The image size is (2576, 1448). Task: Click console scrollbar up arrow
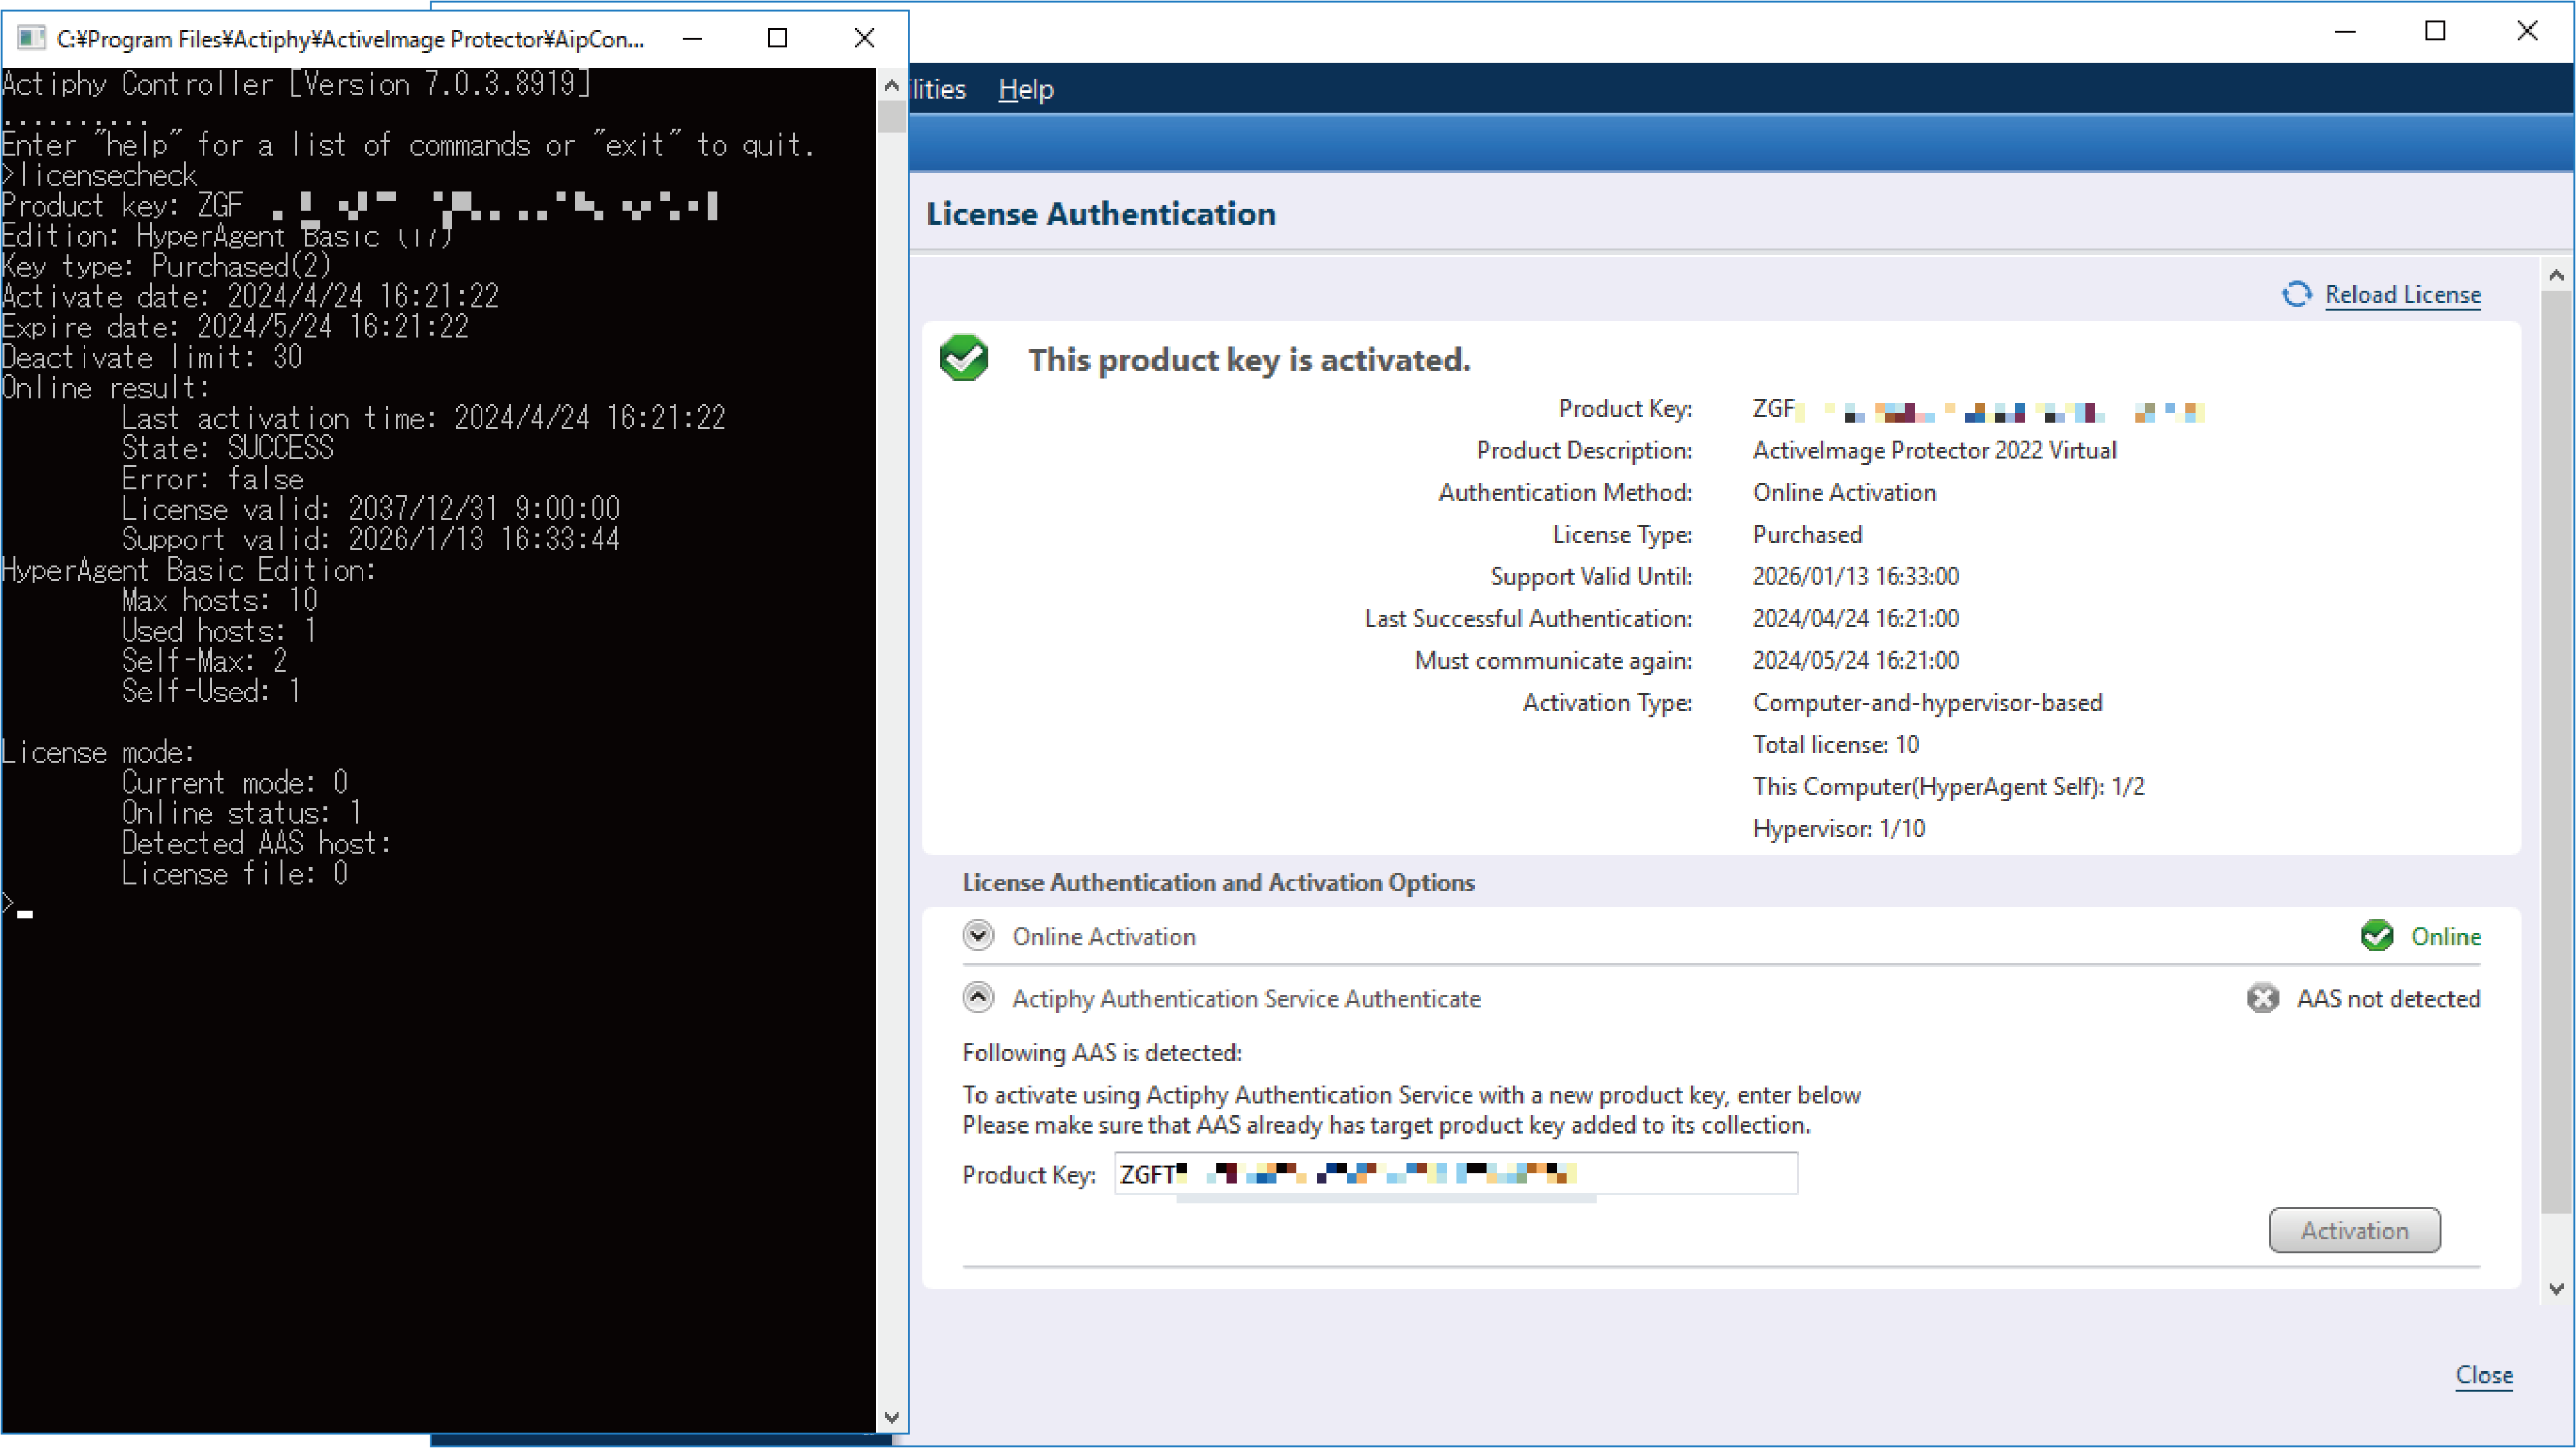pyautogui.click(x=892, y=86)
